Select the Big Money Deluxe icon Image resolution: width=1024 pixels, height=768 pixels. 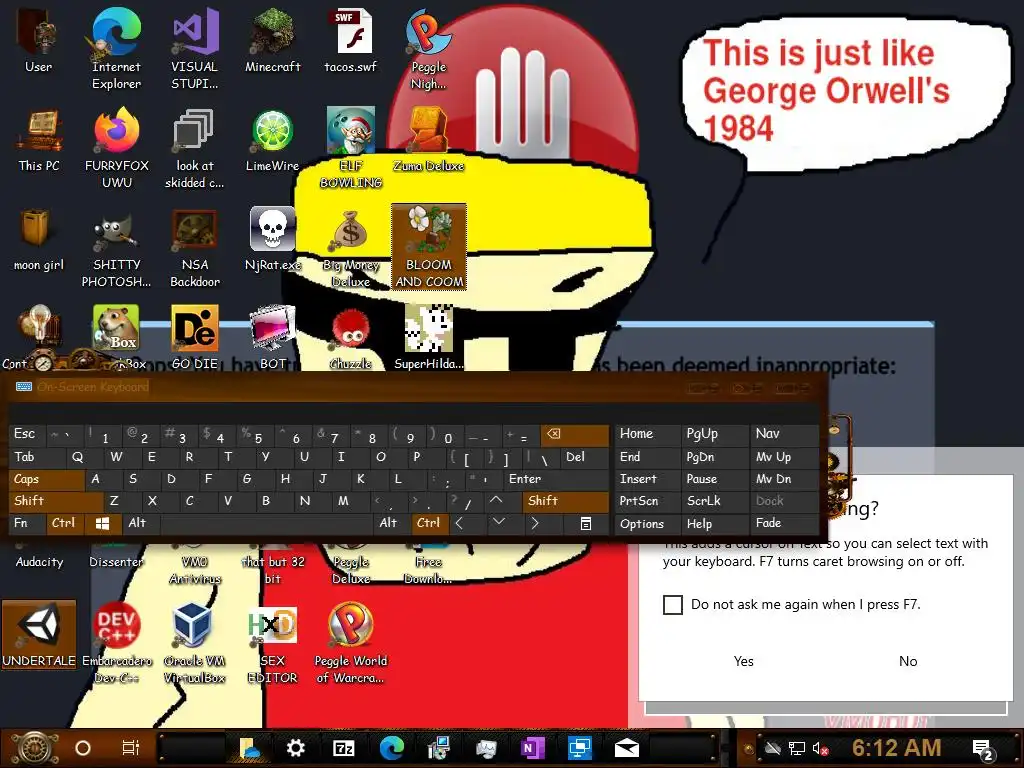tap(351, 248)
